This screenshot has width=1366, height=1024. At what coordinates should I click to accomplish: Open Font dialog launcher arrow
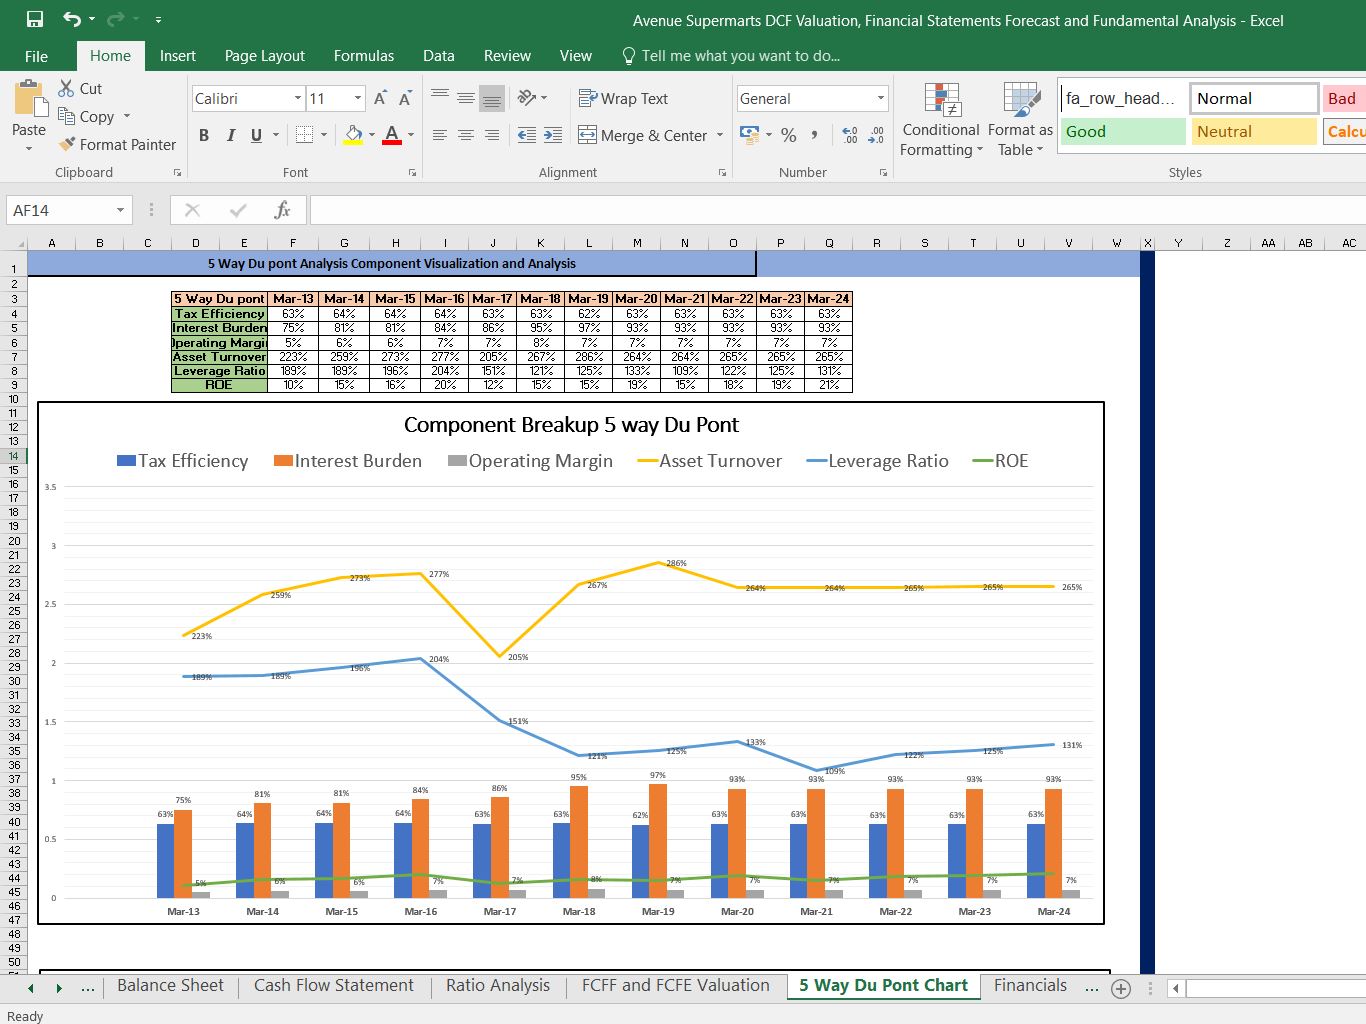click(x=412, y=173)
